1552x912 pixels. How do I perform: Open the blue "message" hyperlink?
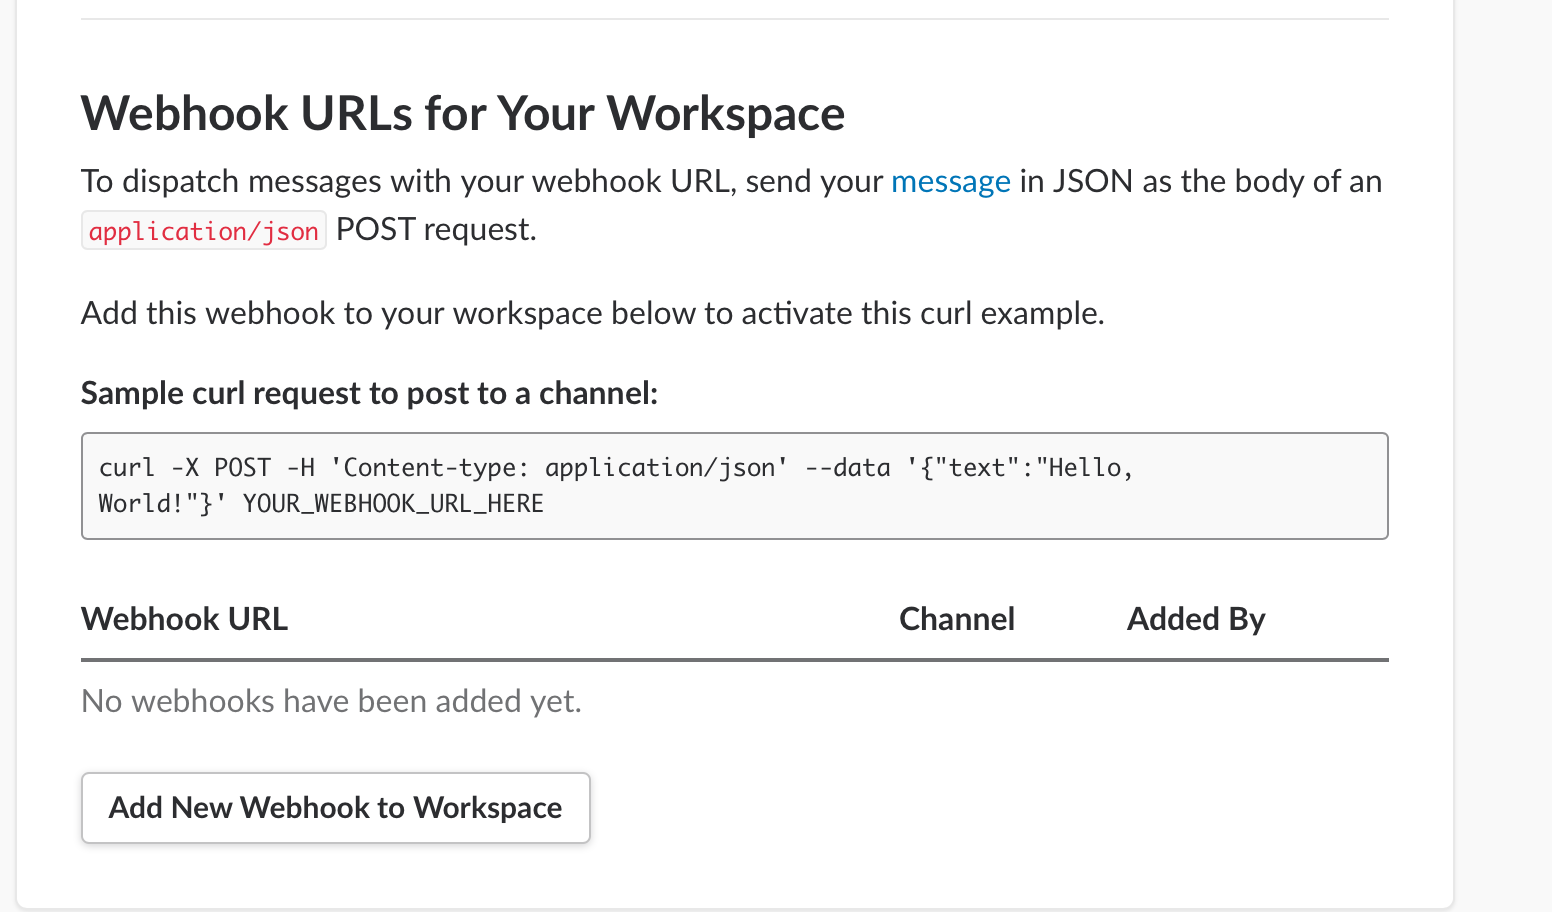950,182
